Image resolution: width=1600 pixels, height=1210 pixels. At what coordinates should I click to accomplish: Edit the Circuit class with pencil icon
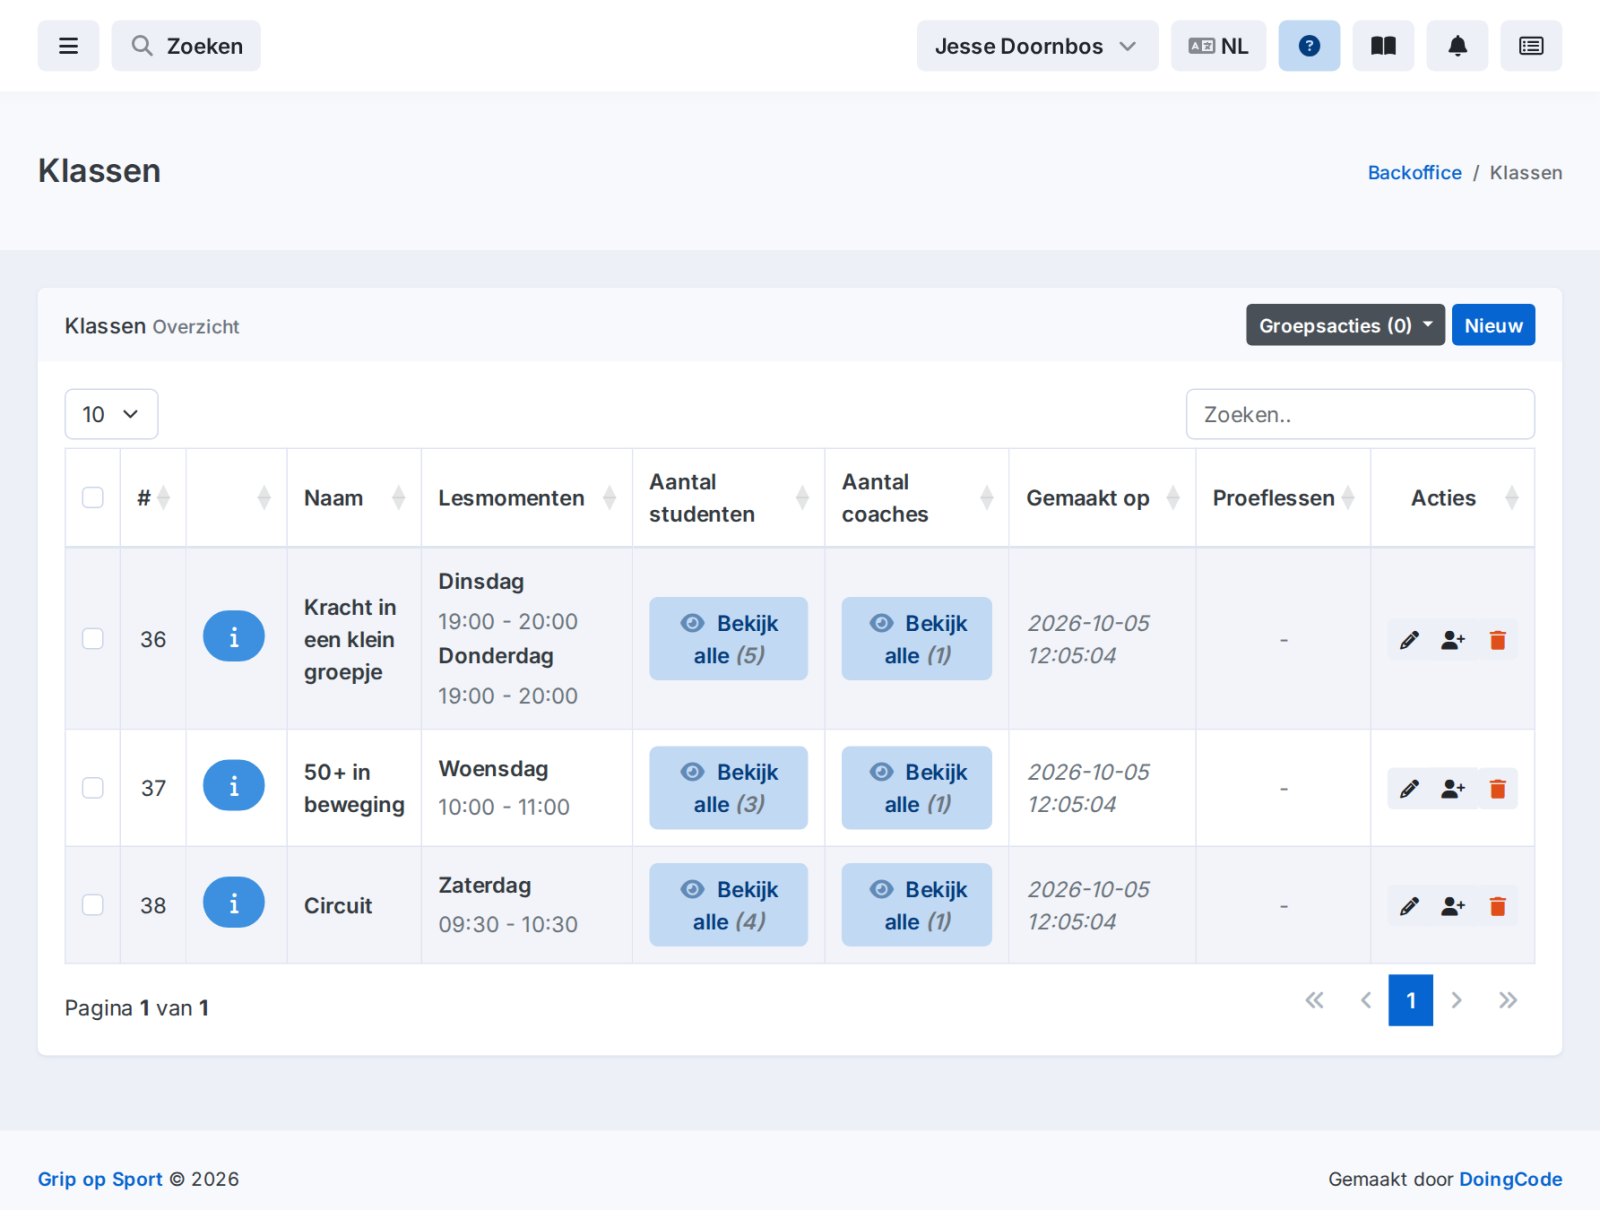1409,906
